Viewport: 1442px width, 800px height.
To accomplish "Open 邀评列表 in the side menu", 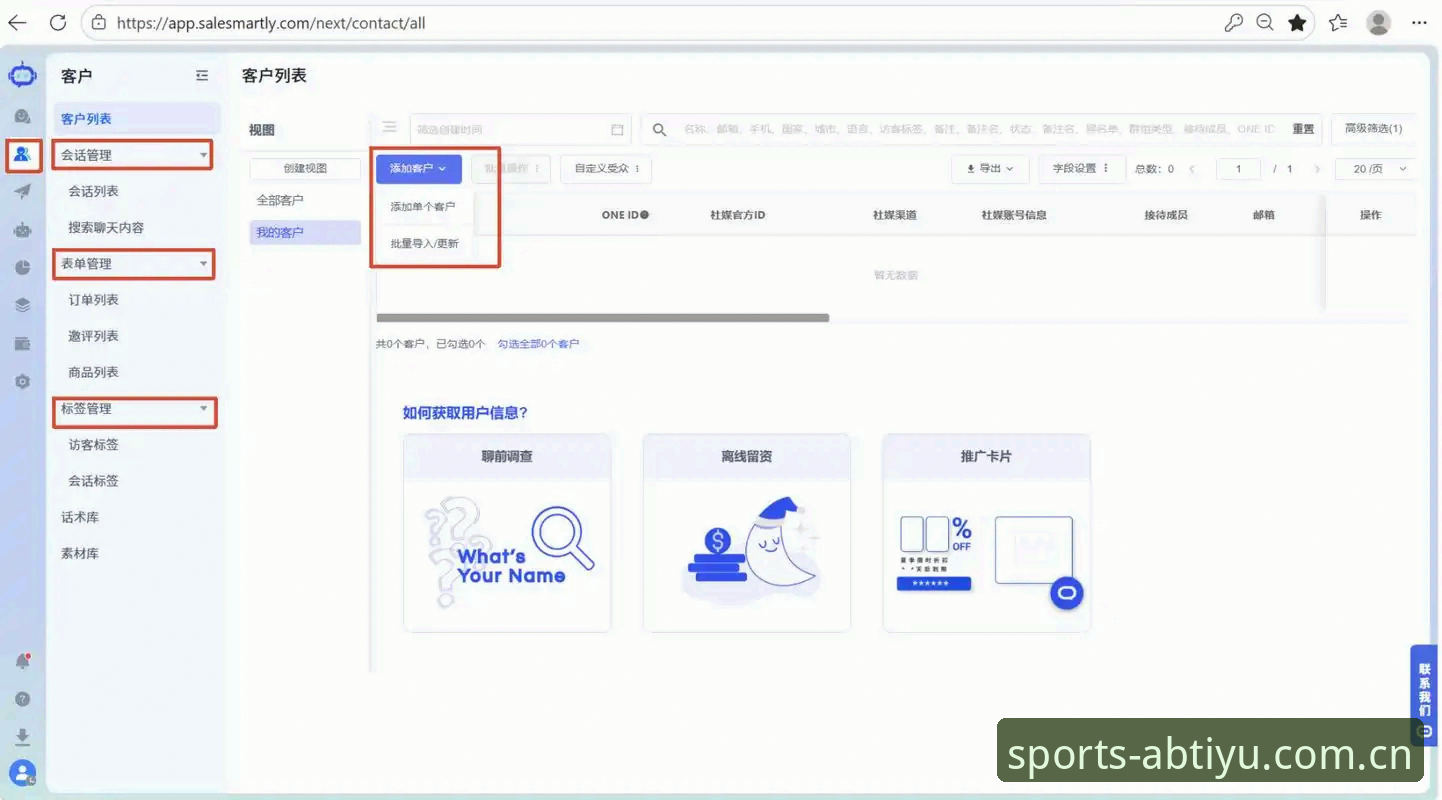I will click(94, 336).
